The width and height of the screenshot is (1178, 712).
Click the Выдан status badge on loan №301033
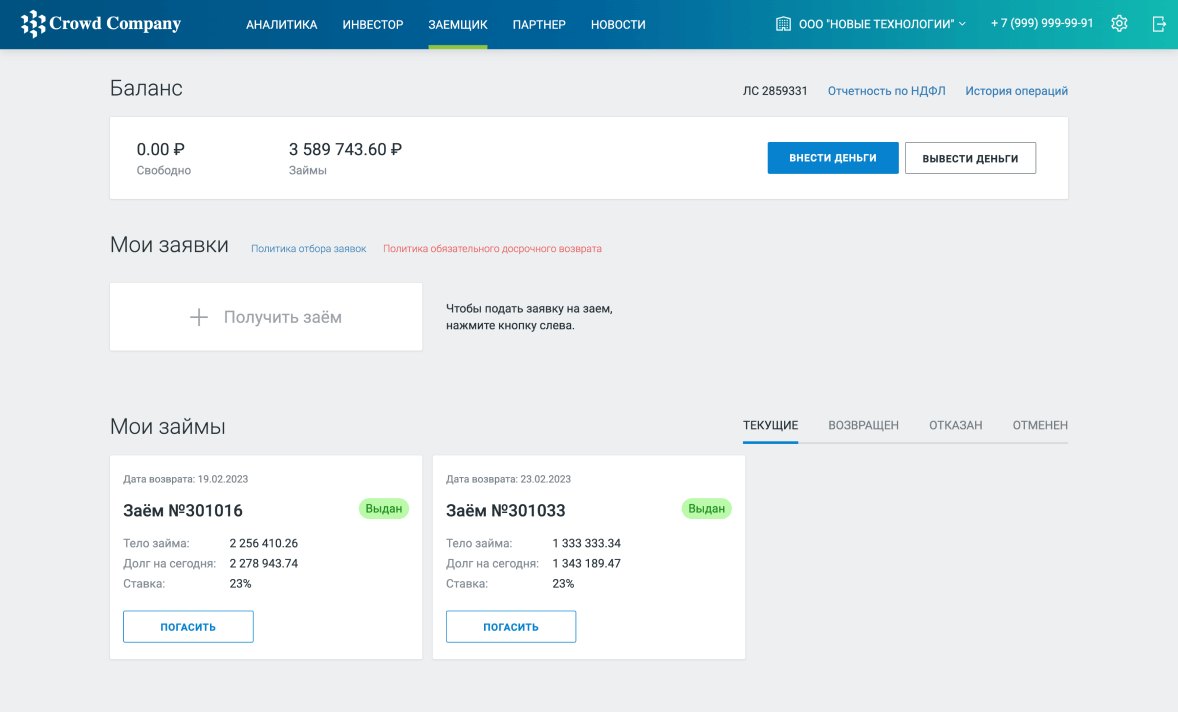click(x=707, y=508)
